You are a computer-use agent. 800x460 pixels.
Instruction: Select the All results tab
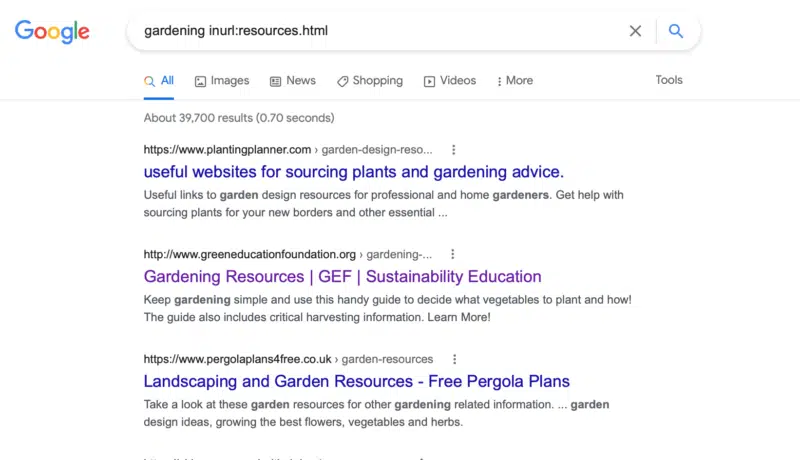tap(159, 81)
